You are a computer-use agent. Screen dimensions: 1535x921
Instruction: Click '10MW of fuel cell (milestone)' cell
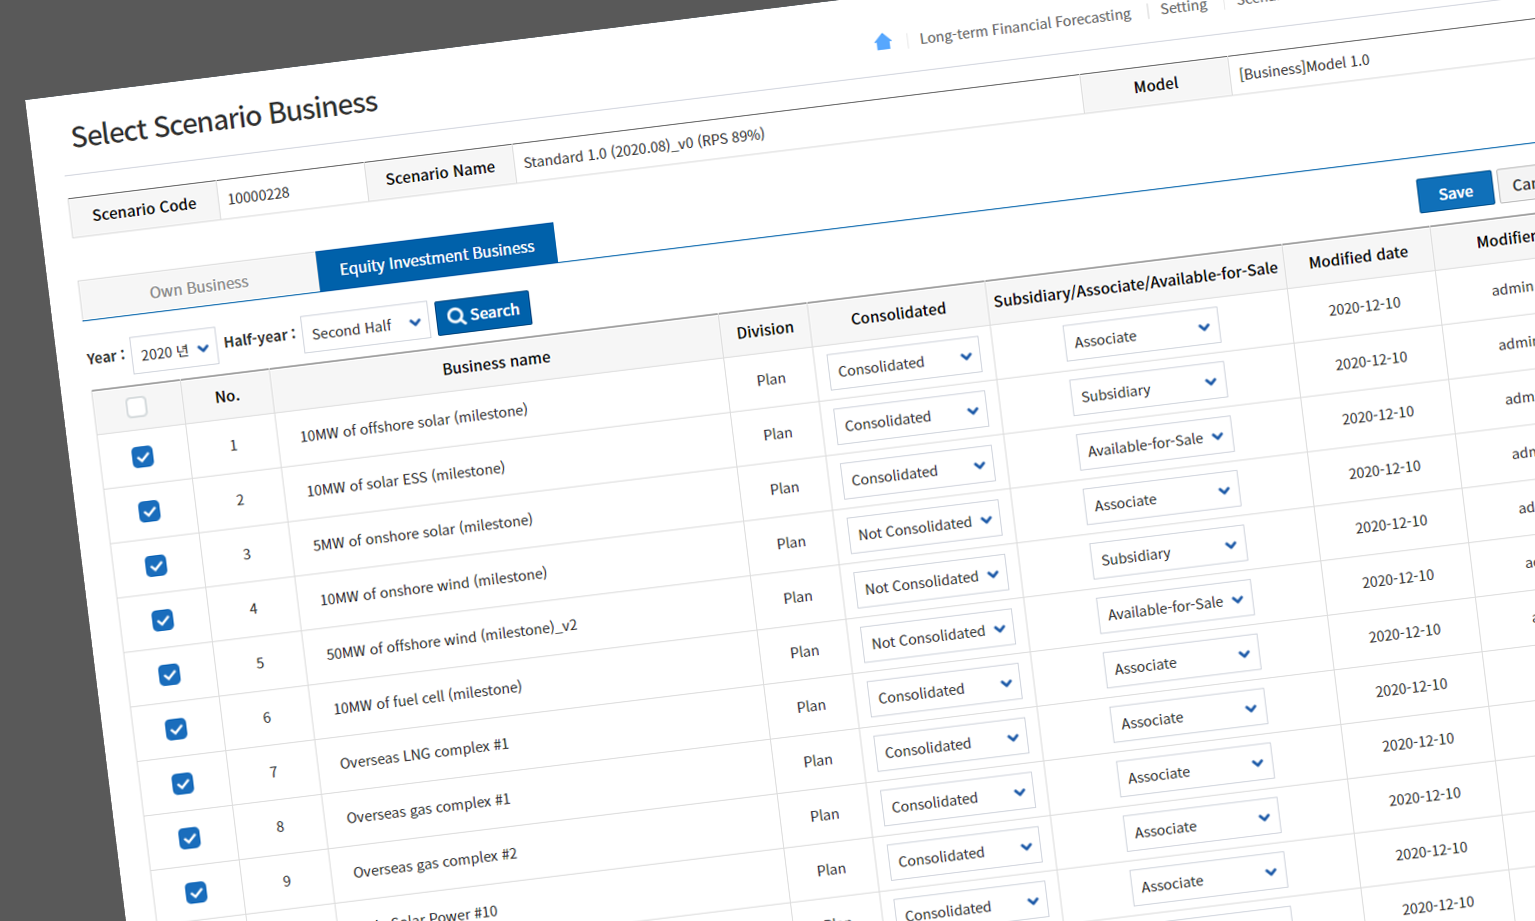pos(428,698)
